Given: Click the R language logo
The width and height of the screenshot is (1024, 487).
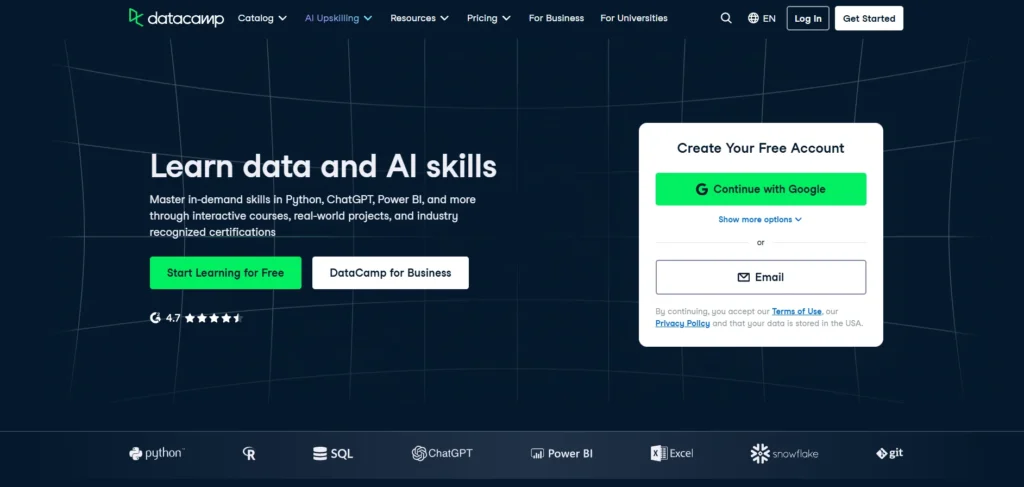Looking at the screenshot, I should tap(249, 454).
